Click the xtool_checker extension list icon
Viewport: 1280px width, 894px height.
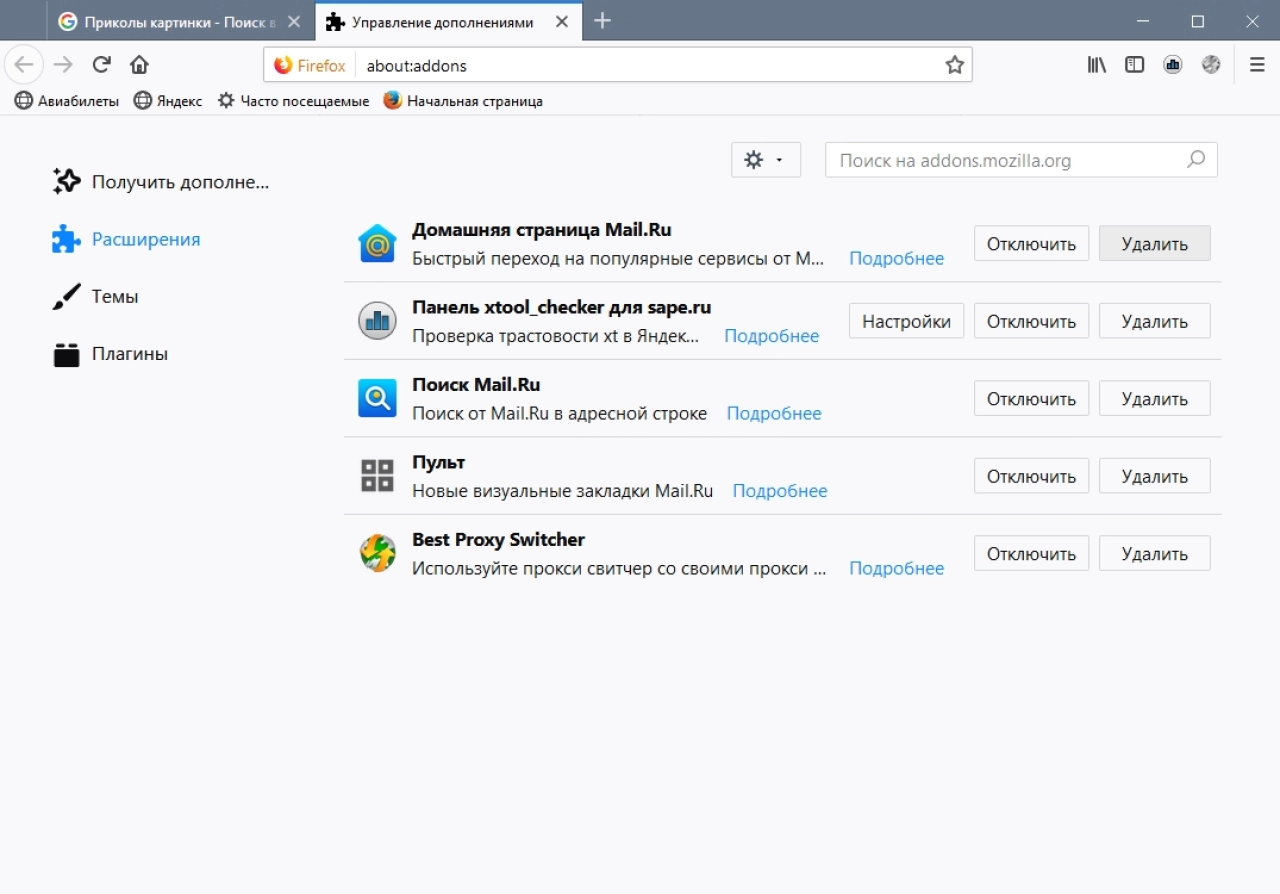point(377,321)
